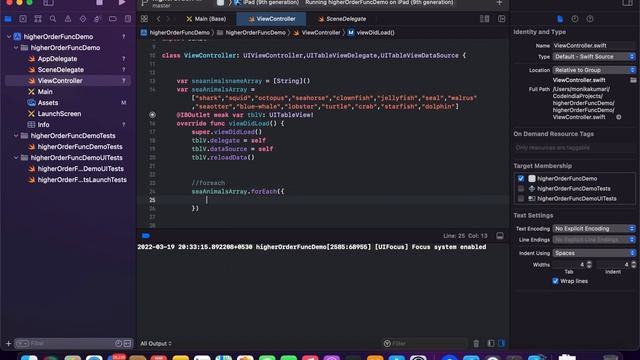Open the Indent Using Spaces dropdown
640x360 pixels.
coord(594,253)
